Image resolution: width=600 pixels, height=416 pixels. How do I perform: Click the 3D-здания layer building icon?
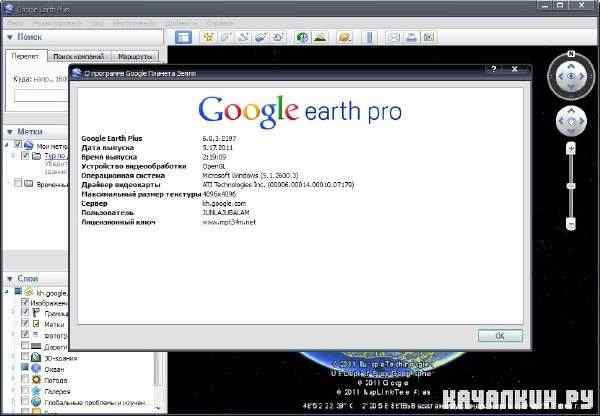pyautogui.click(x=36, y=358)
